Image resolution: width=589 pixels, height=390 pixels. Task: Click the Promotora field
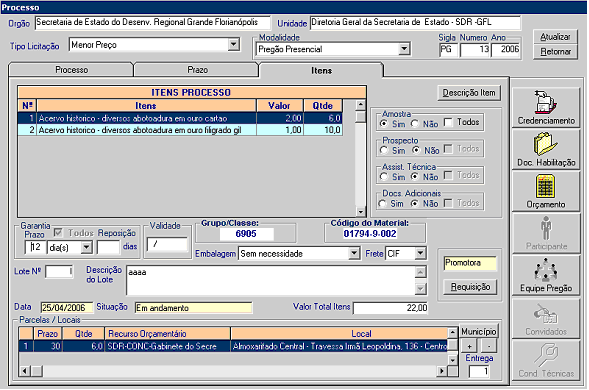[470, 263]
